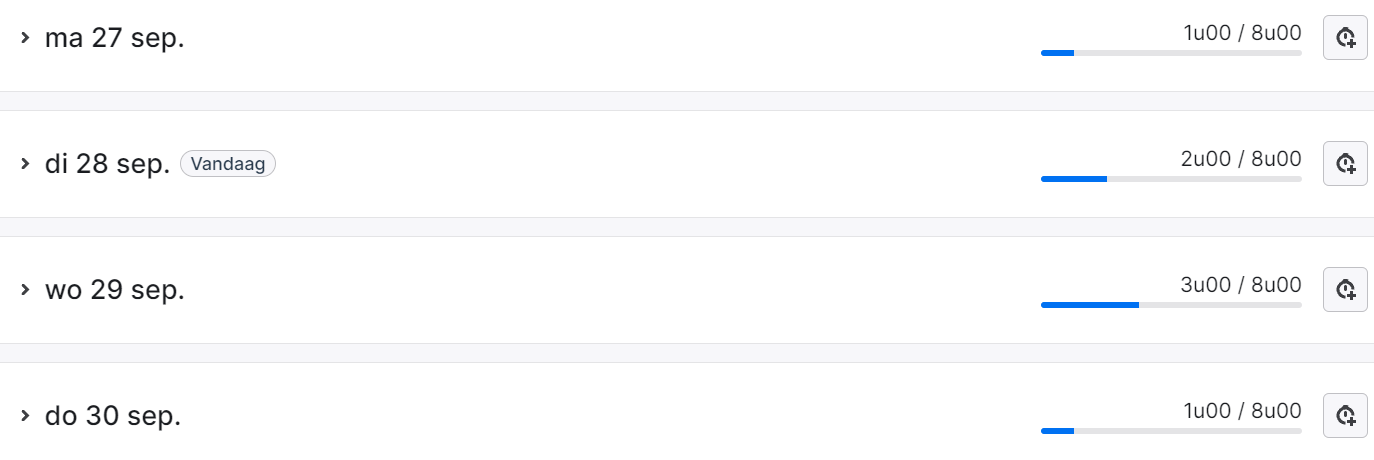The height and width of the screenshot is (460, 1374).
Task: Click the 1u00 / 8u00 total on ma 27 sep.
Action: pyautogui.click(x=1243, y=33)
